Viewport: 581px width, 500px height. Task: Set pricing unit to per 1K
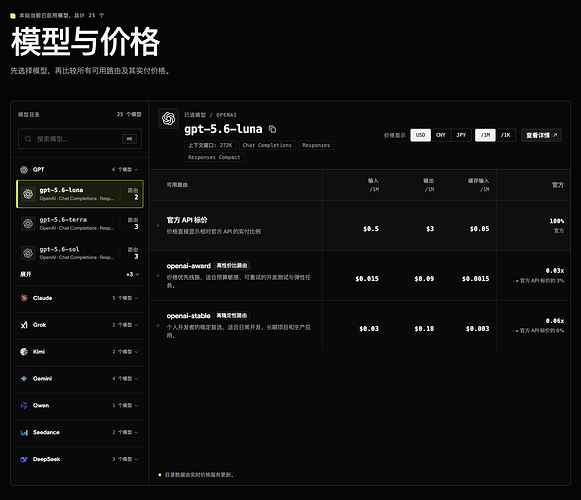pyautogui.click(x=505, y=135)
